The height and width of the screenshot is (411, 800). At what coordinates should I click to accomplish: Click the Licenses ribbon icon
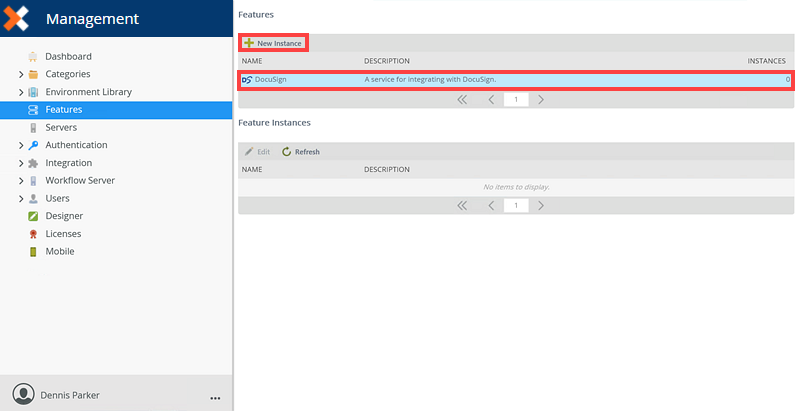(x=33, y=234)
